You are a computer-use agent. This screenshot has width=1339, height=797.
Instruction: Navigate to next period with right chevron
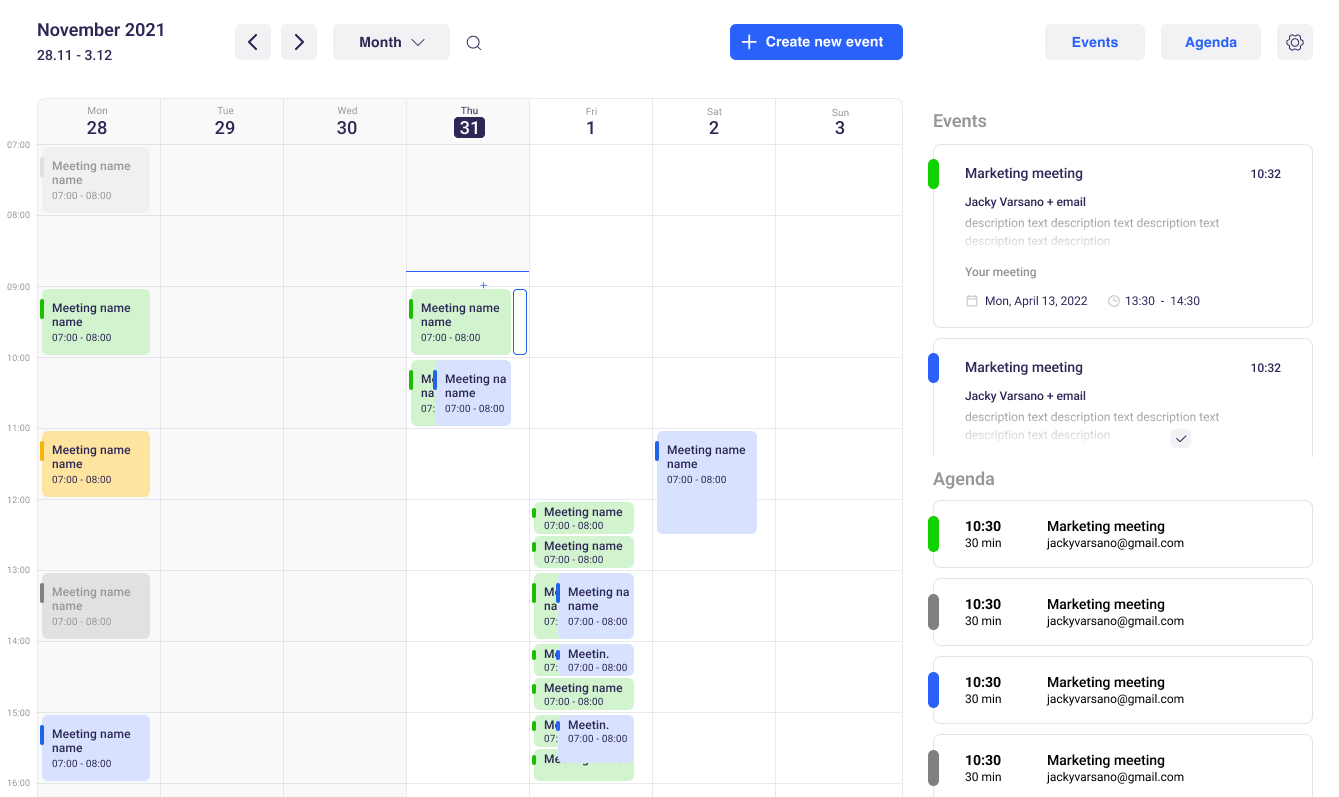coord(298,42)
